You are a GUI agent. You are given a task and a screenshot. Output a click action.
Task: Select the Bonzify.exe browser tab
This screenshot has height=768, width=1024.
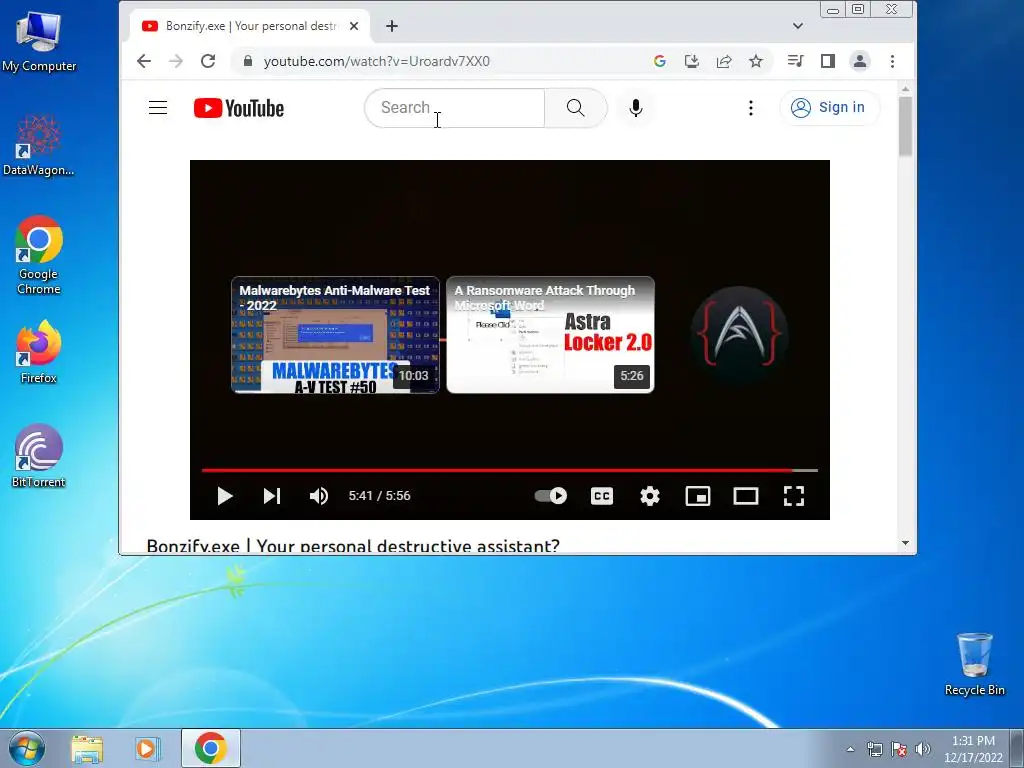[x=248, y=26]
